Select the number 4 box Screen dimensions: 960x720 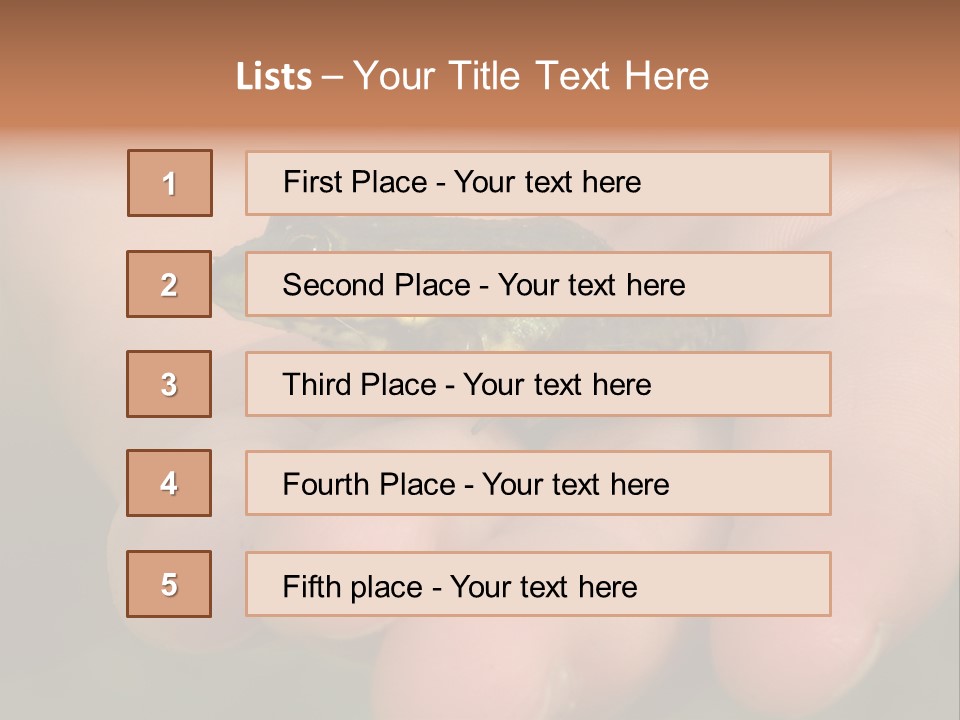click(x=169, y=483)
